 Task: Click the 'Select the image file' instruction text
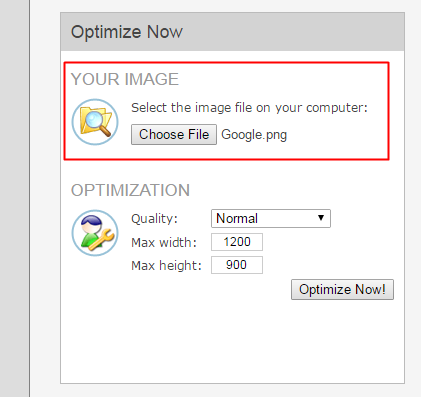(249, 108)
